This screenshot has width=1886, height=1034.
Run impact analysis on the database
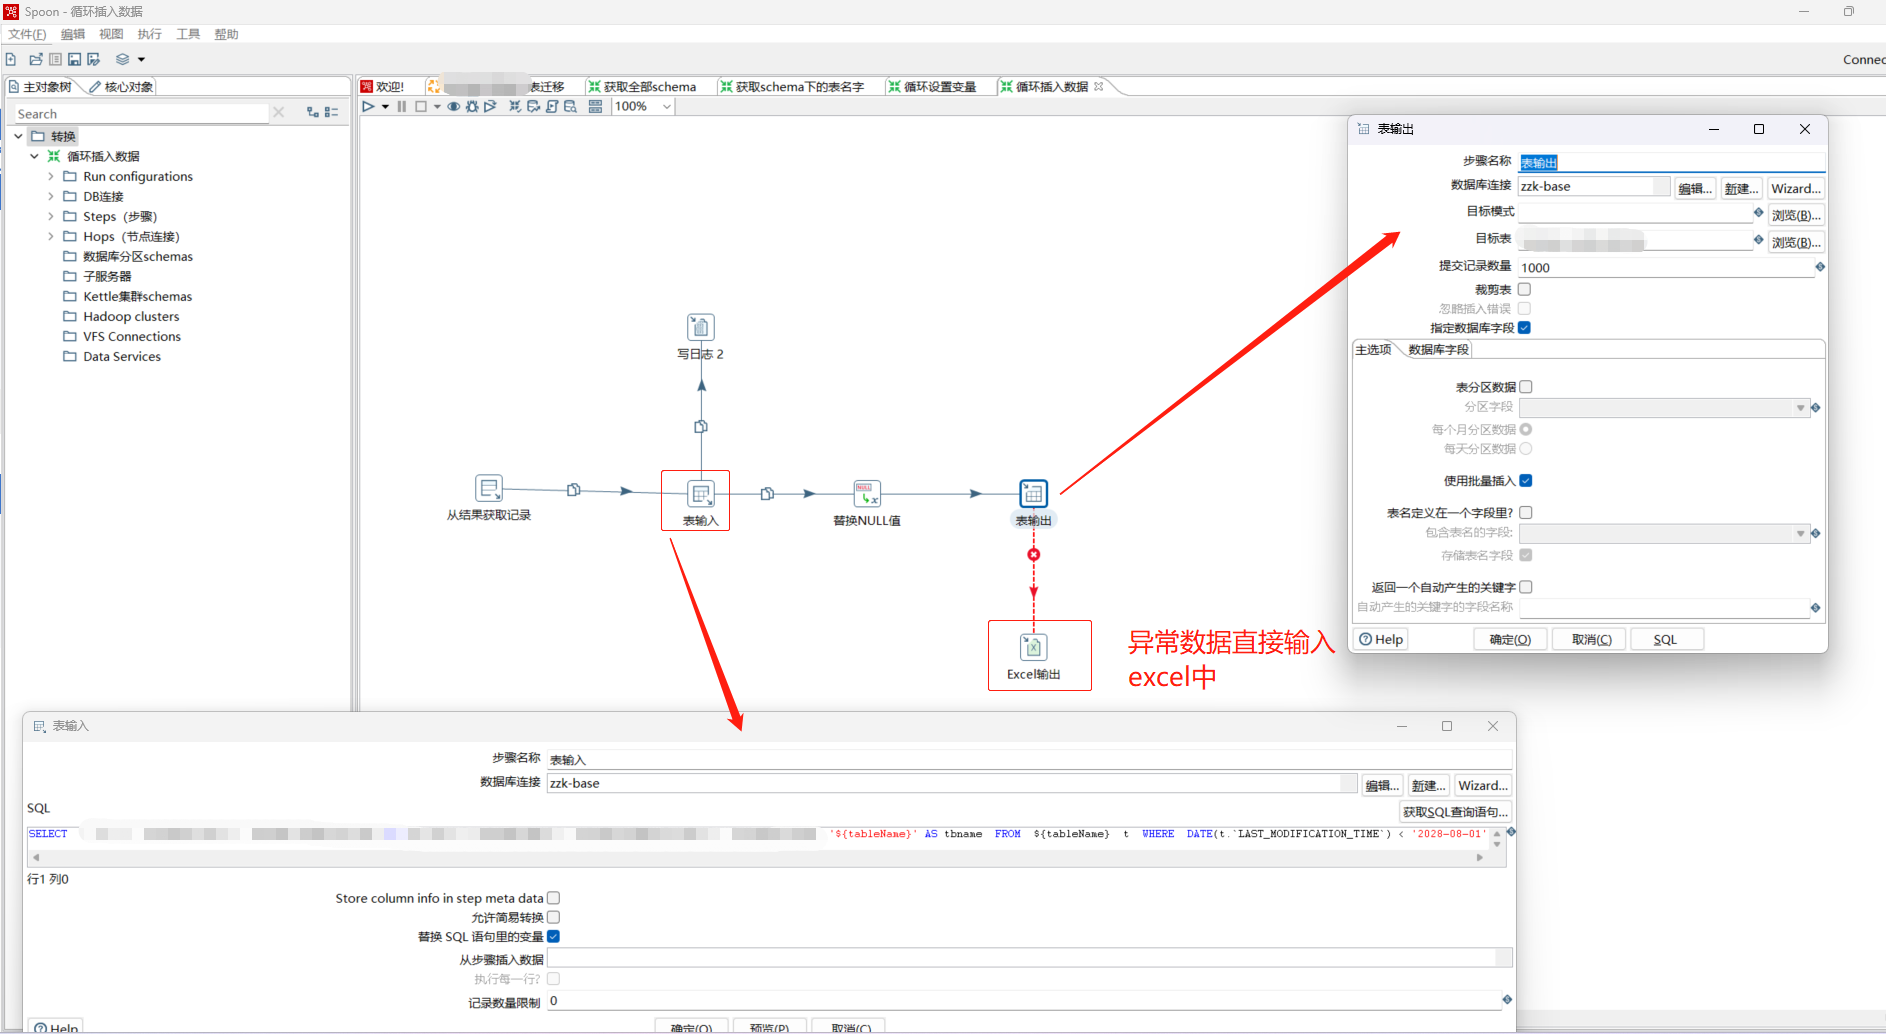click(533, 106)
